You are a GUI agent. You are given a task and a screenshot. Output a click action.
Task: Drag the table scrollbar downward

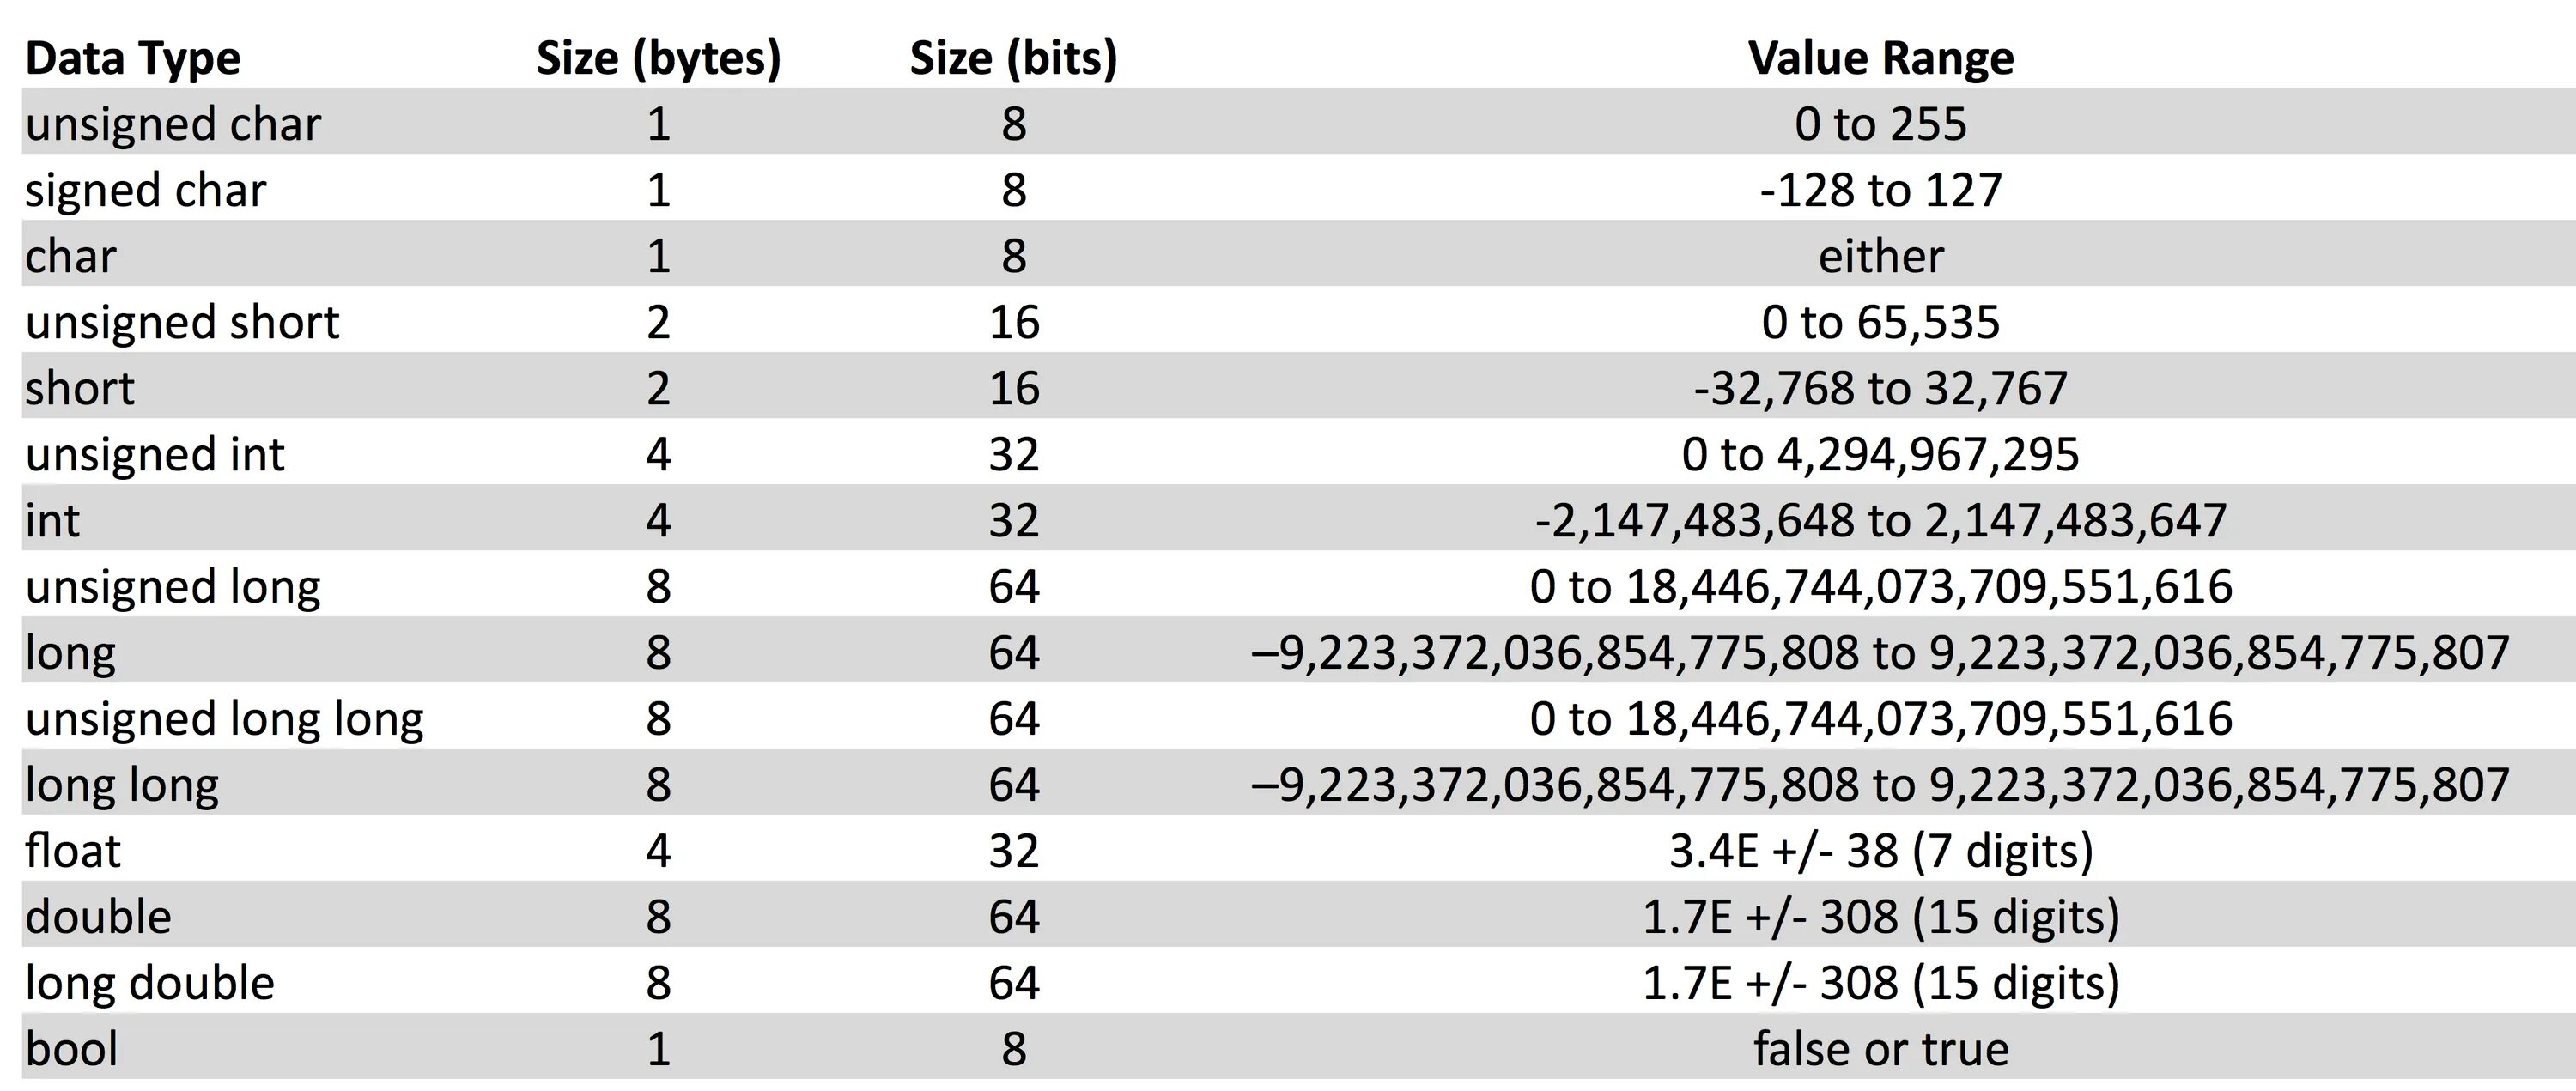(2563, 546)
